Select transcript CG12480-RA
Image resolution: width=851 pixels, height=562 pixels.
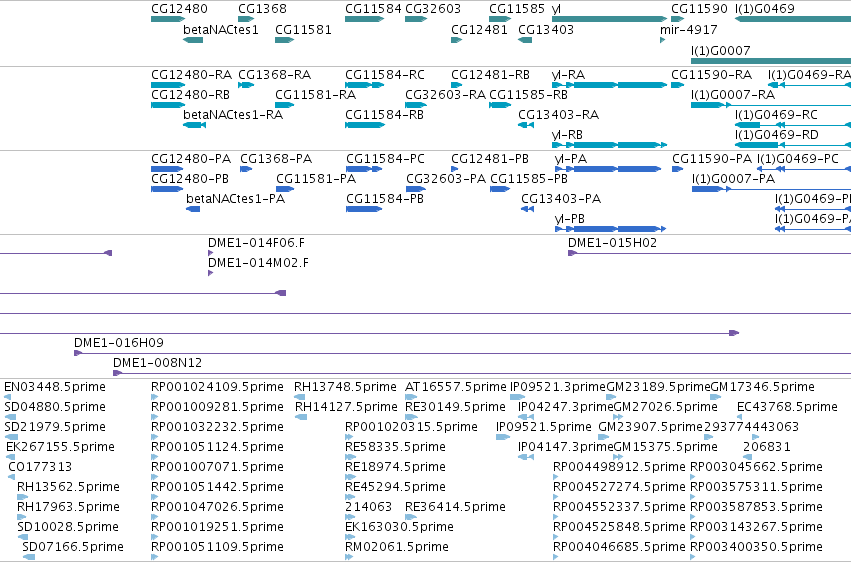point(168,85)
